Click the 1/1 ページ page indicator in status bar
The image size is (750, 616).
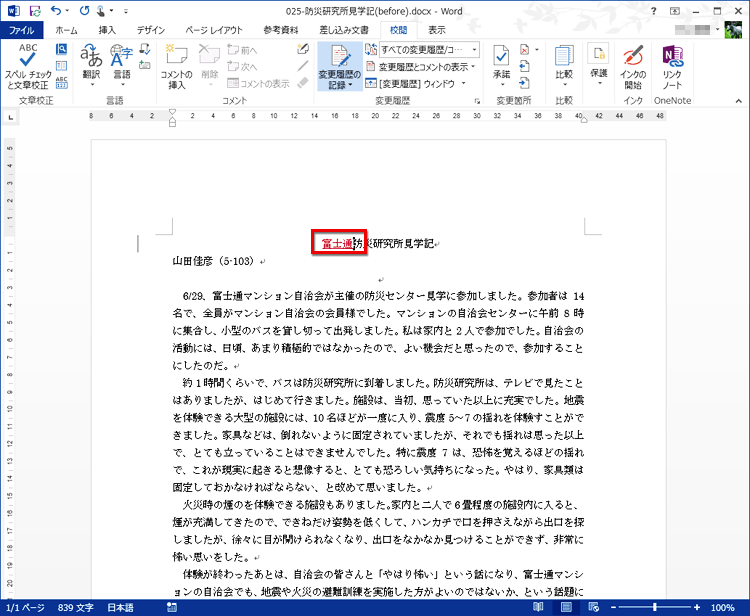coord(25,607)
